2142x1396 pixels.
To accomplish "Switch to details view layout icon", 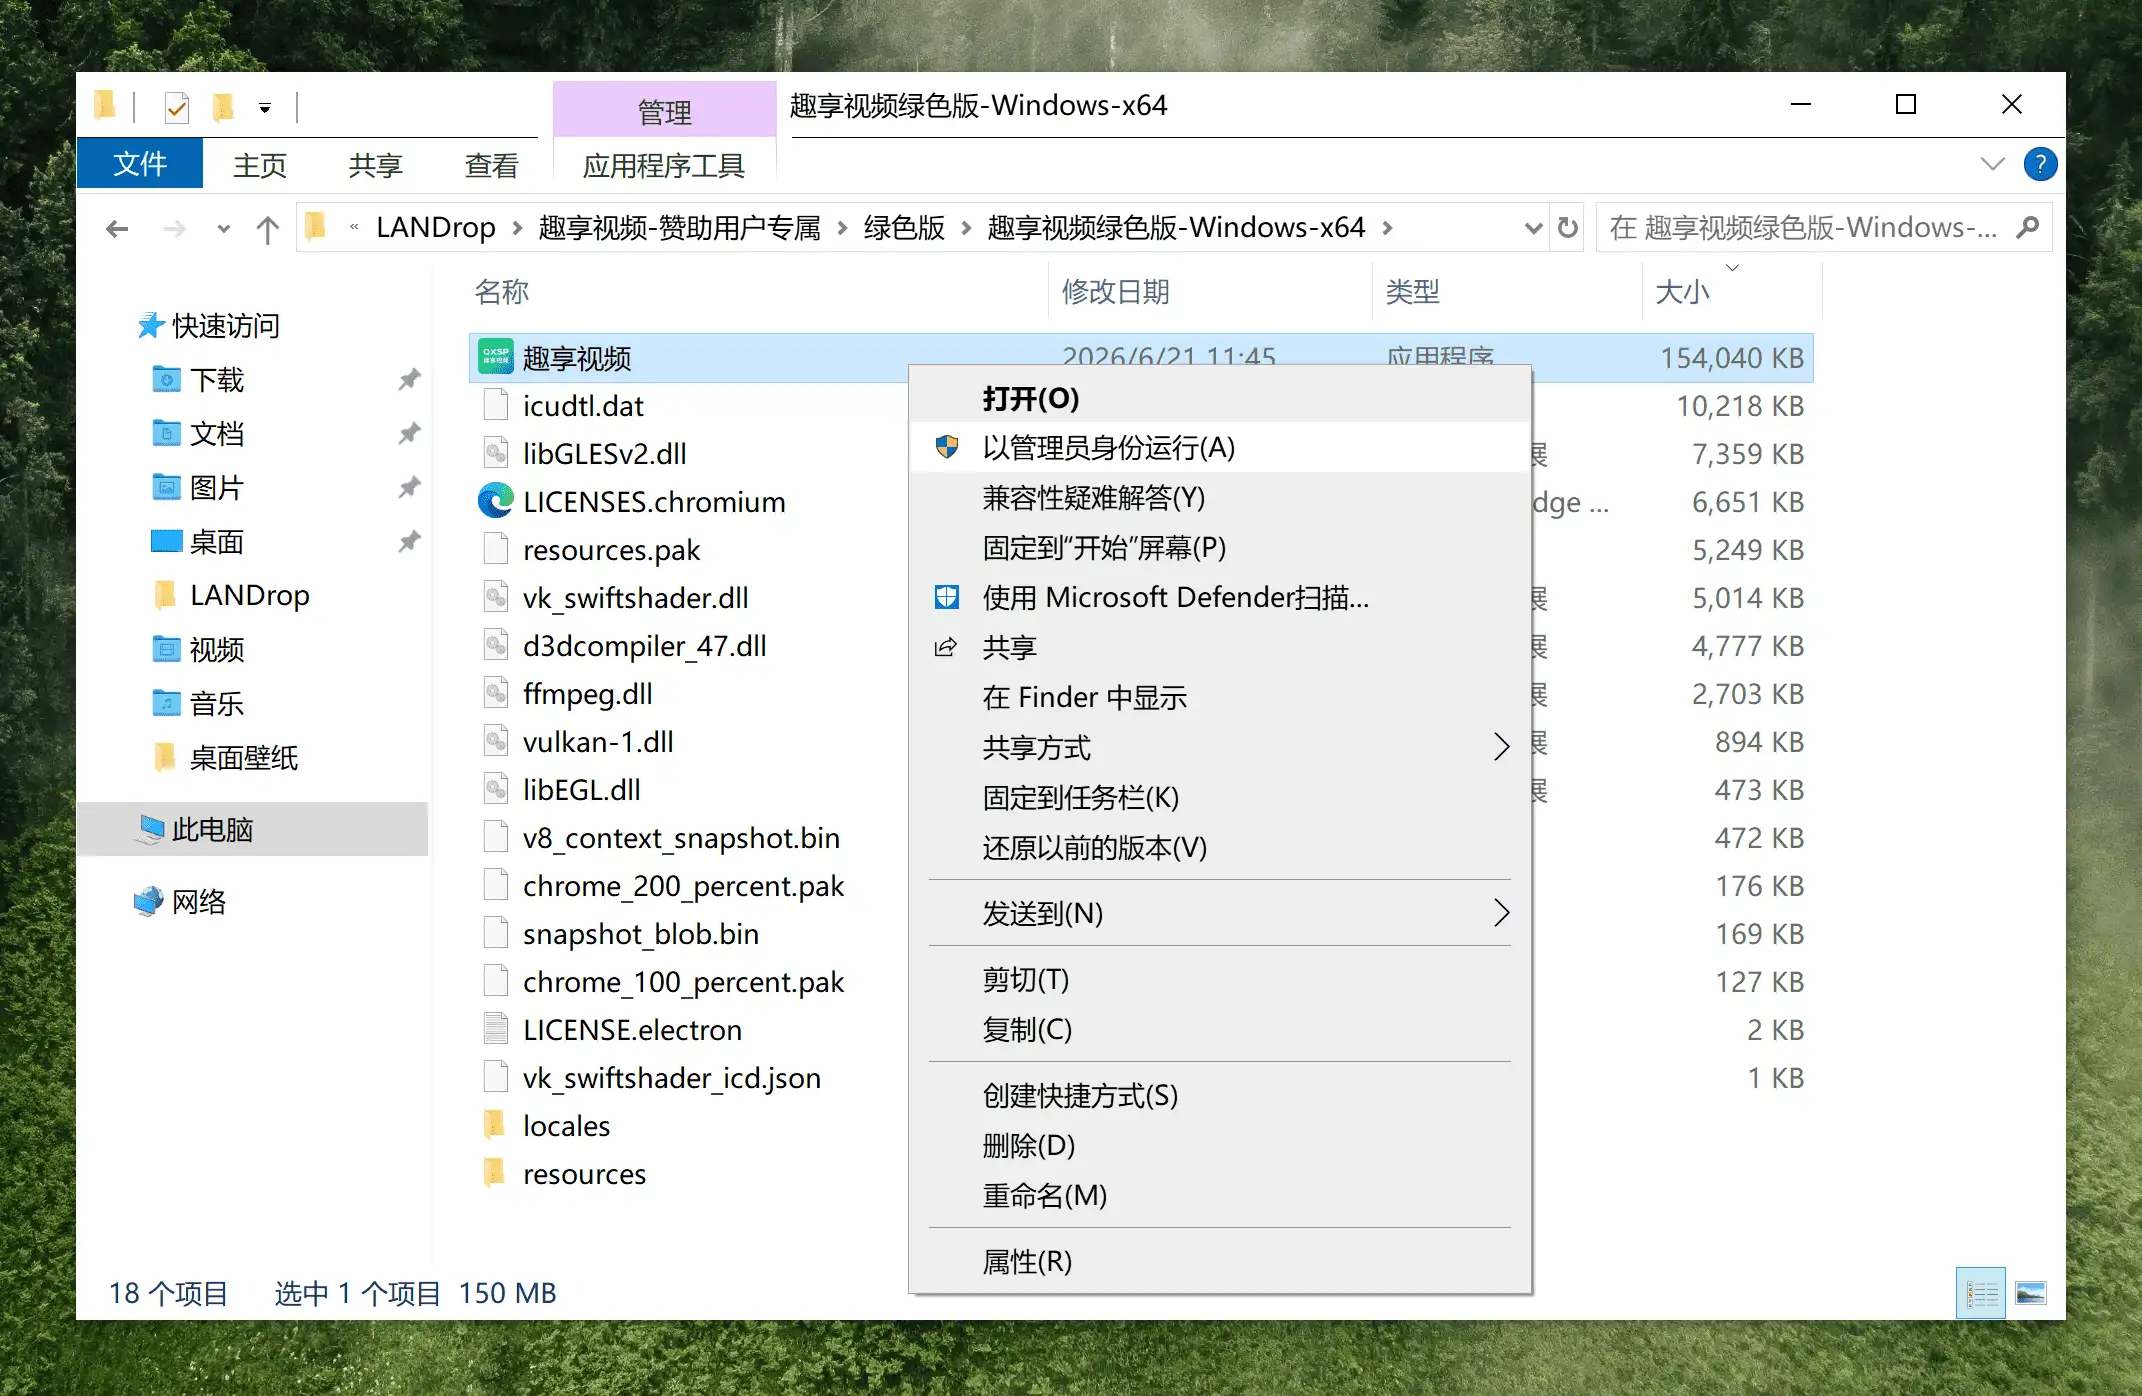I will tap(1981, 1293).
